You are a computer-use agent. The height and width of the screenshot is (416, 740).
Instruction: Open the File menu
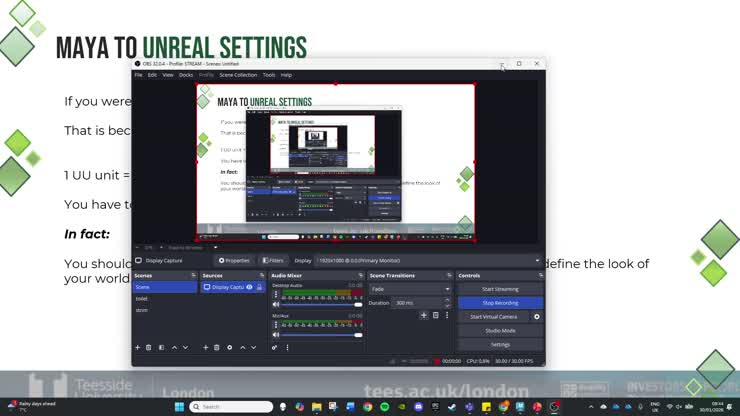[x=138, y=75]
